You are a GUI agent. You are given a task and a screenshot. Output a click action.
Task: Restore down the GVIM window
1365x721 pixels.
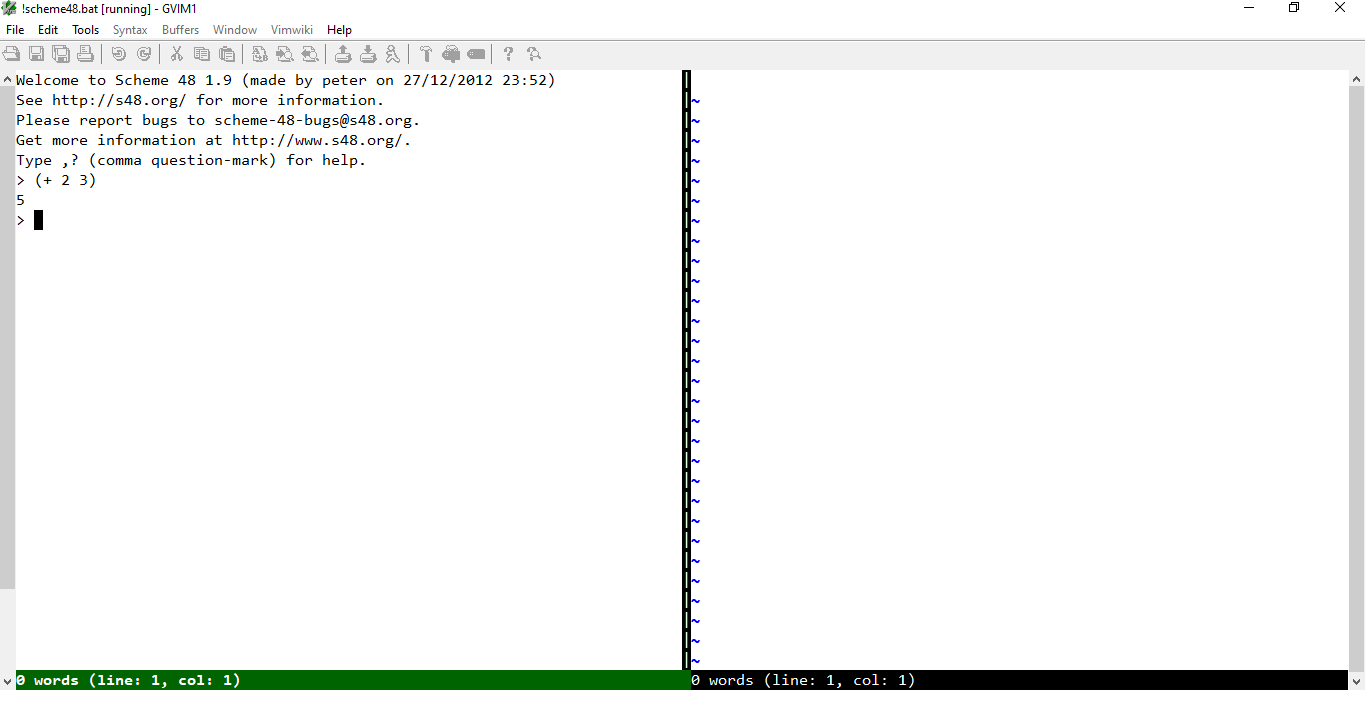(1294, 8)
